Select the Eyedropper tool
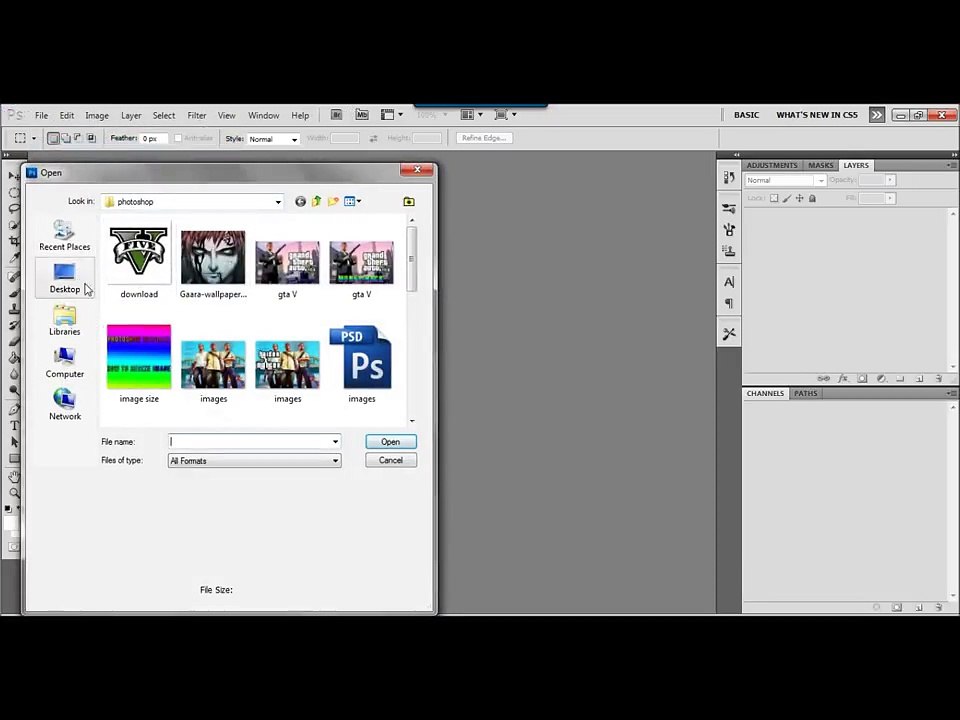The height and width of the screenshot is (720, 960). pos(13,258)
